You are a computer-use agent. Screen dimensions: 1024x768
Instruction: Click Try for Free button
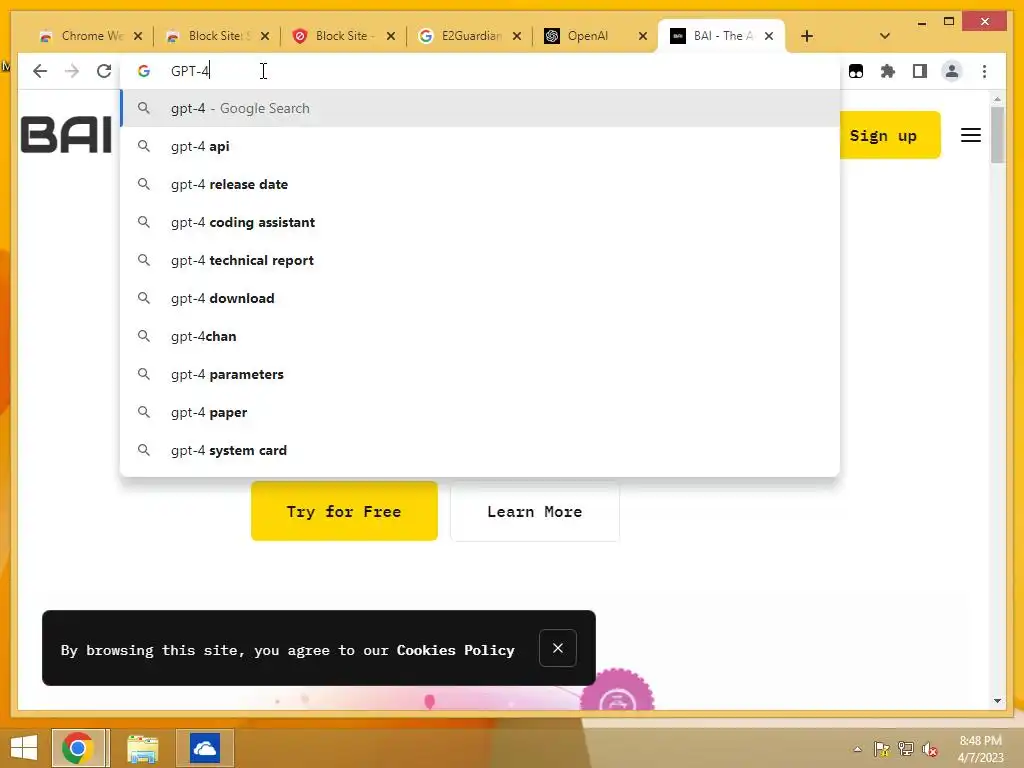coord(344,511)
